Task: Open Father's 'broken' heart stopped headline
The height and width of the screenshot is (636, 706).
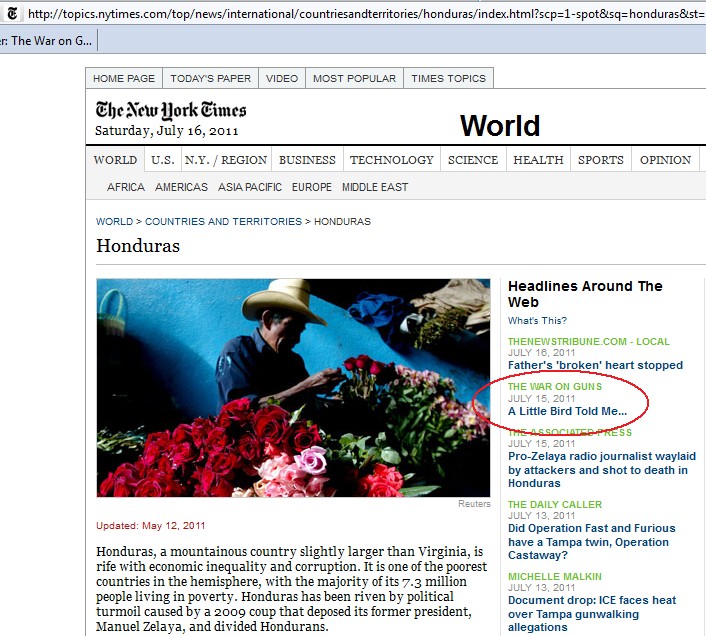Action: coord(595,365)
